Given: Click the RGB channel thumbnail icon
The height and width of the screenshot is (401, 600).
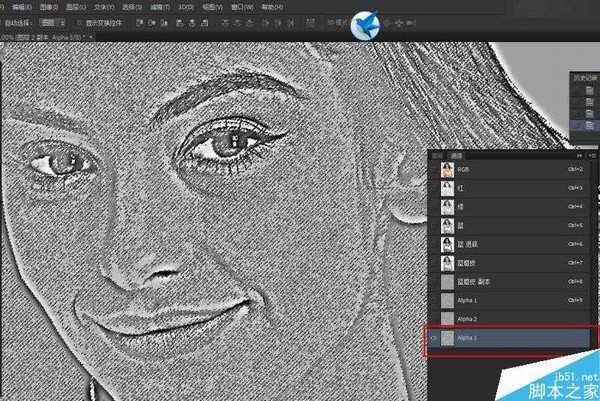Looking at the screenshot, I should pos(447,170).
